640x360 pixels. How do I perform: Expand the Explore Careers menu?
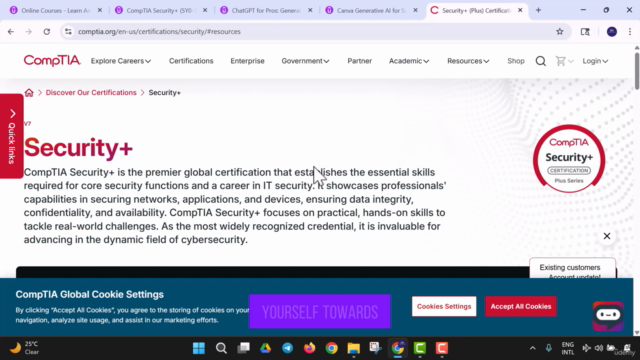[x=121, y=61]
